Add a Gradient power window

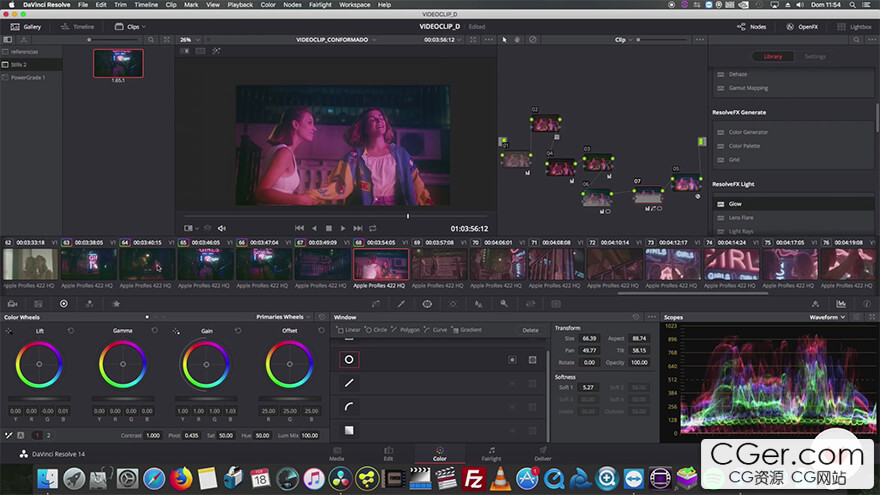pos(466,330)
